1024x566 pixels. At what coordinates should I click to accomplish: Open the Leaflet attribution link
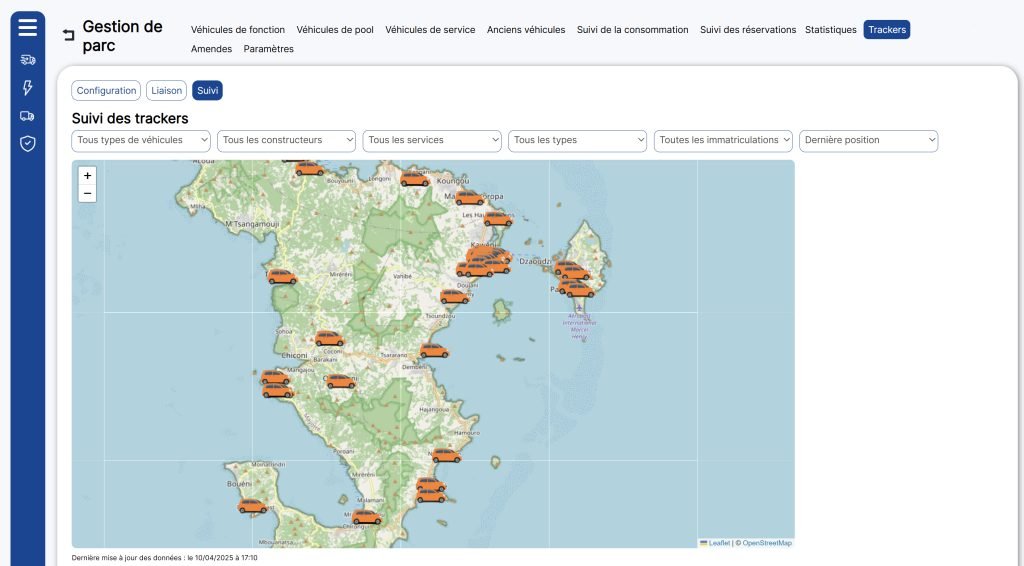point(715,543)
